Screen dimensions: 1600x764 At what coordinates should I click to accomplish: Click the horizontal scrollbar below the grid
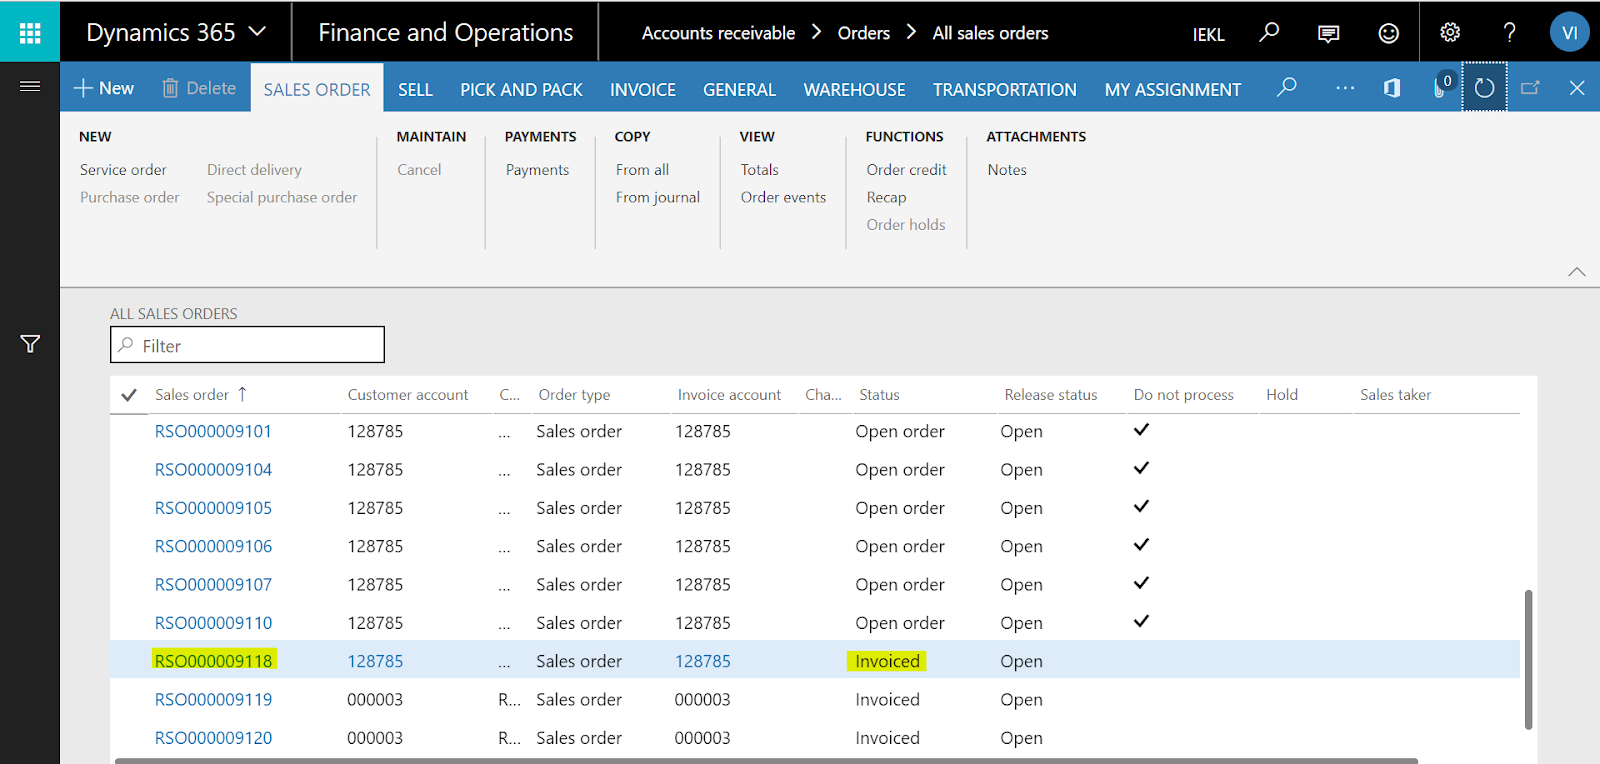point(766,760)
